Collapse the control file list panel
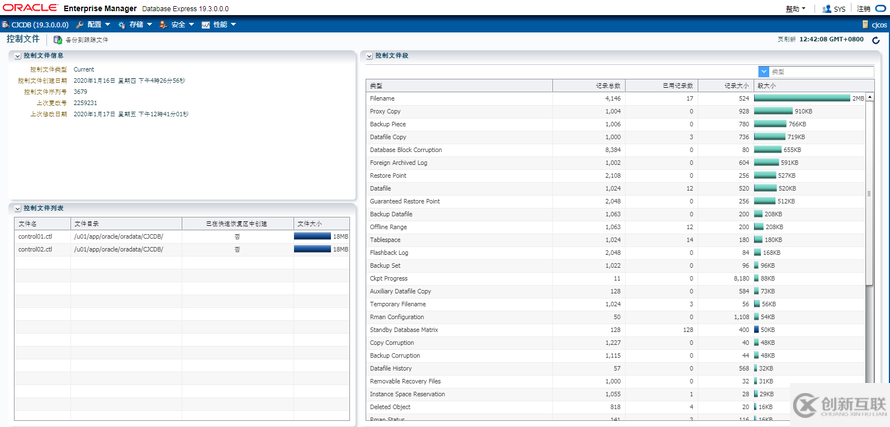 coord(18,208)
